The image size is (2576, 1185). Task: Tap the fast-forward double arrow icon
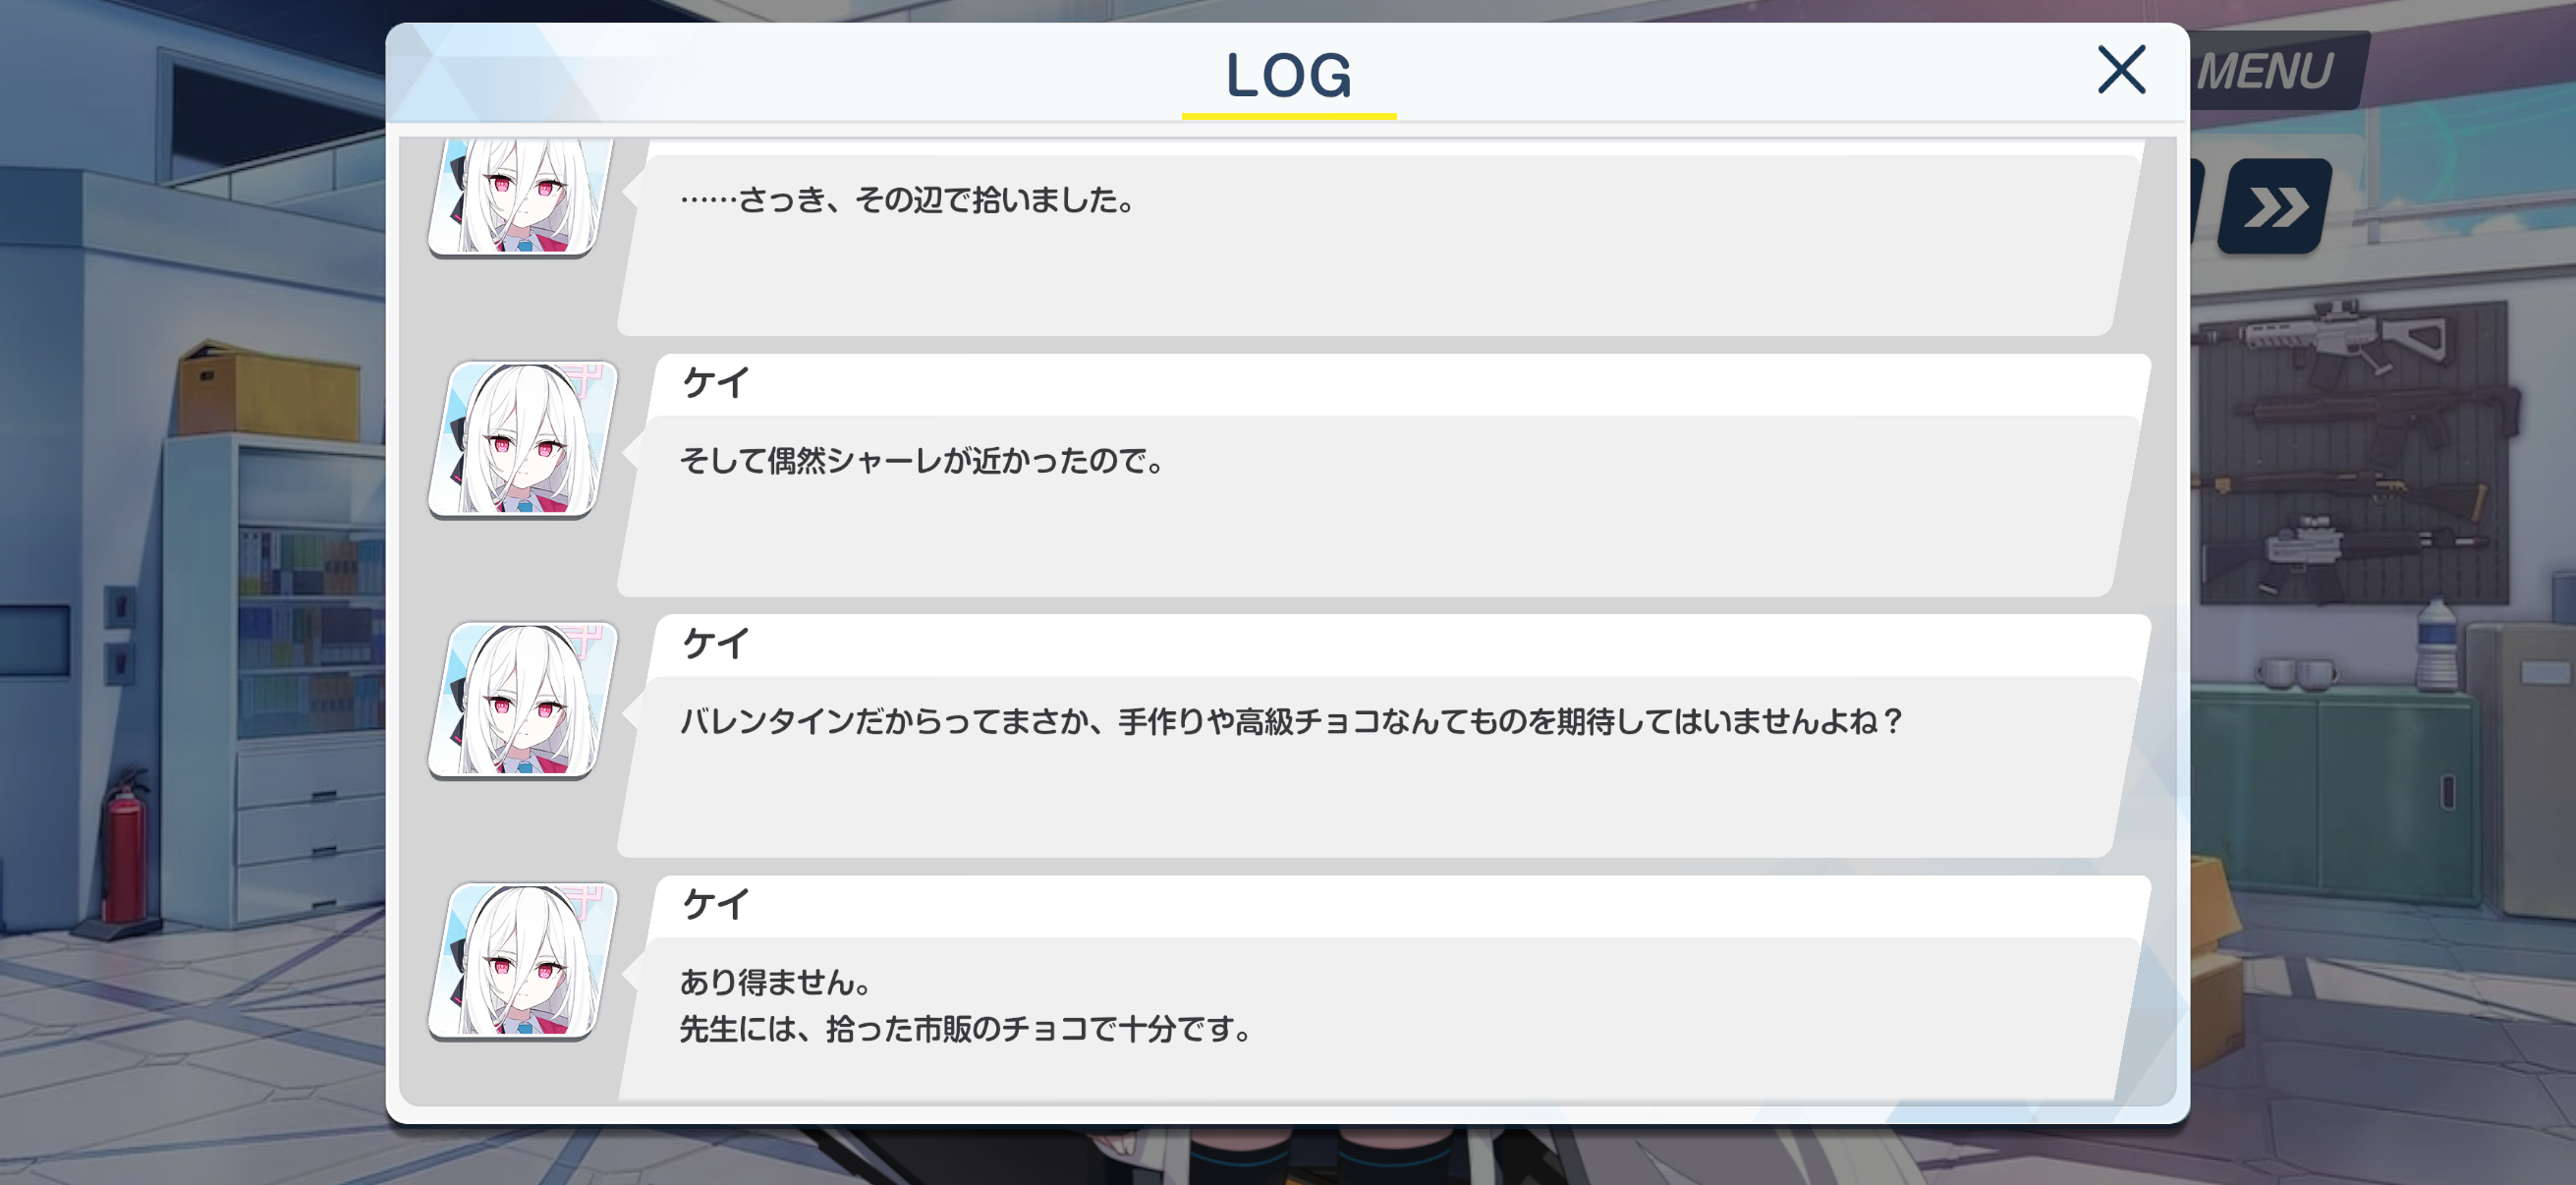2275,207
